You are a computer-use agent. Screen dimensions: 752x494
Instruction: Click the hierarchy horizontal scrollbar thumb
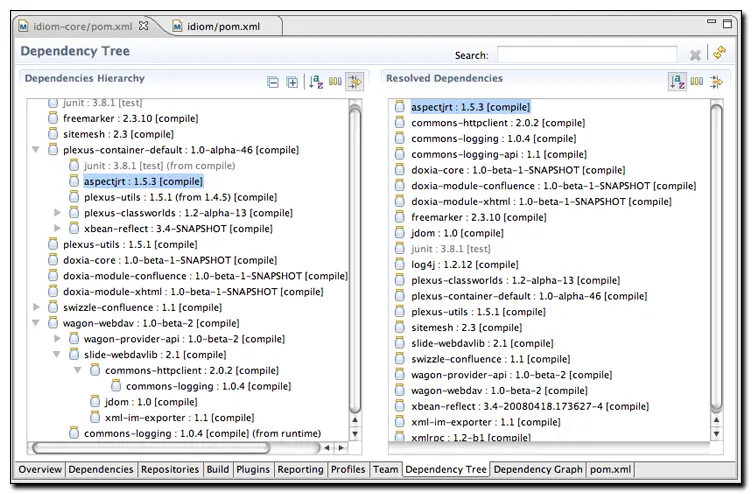151,448
